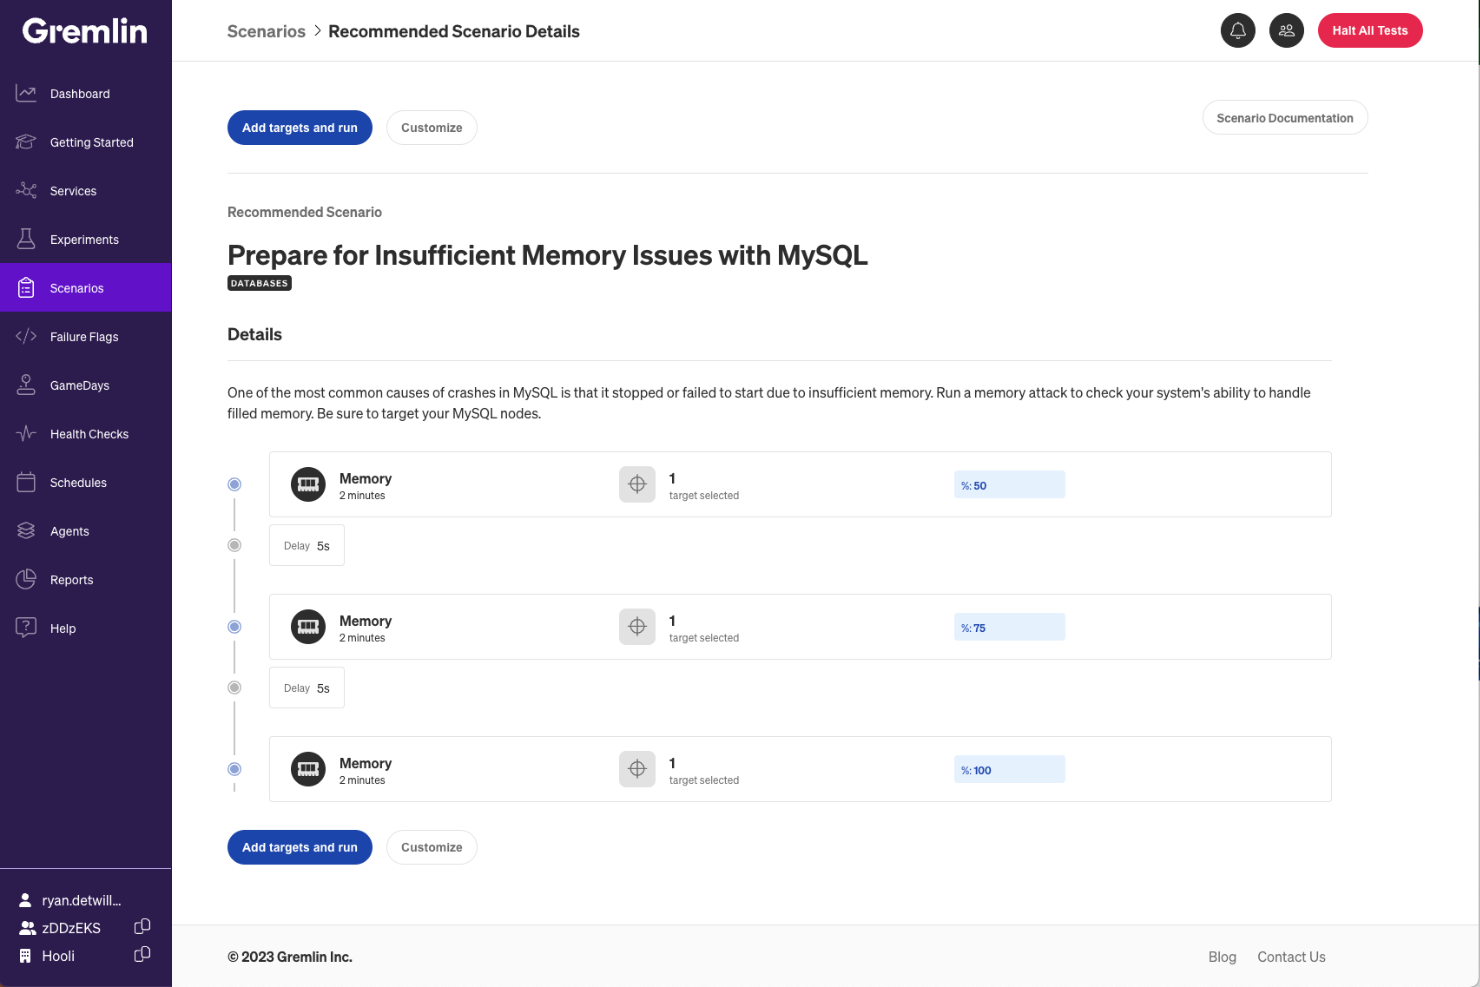This screenshot has width=1480, height=987.
Task: Go back via Scenarios breadcrumb
Action: (x=266, y=31)
